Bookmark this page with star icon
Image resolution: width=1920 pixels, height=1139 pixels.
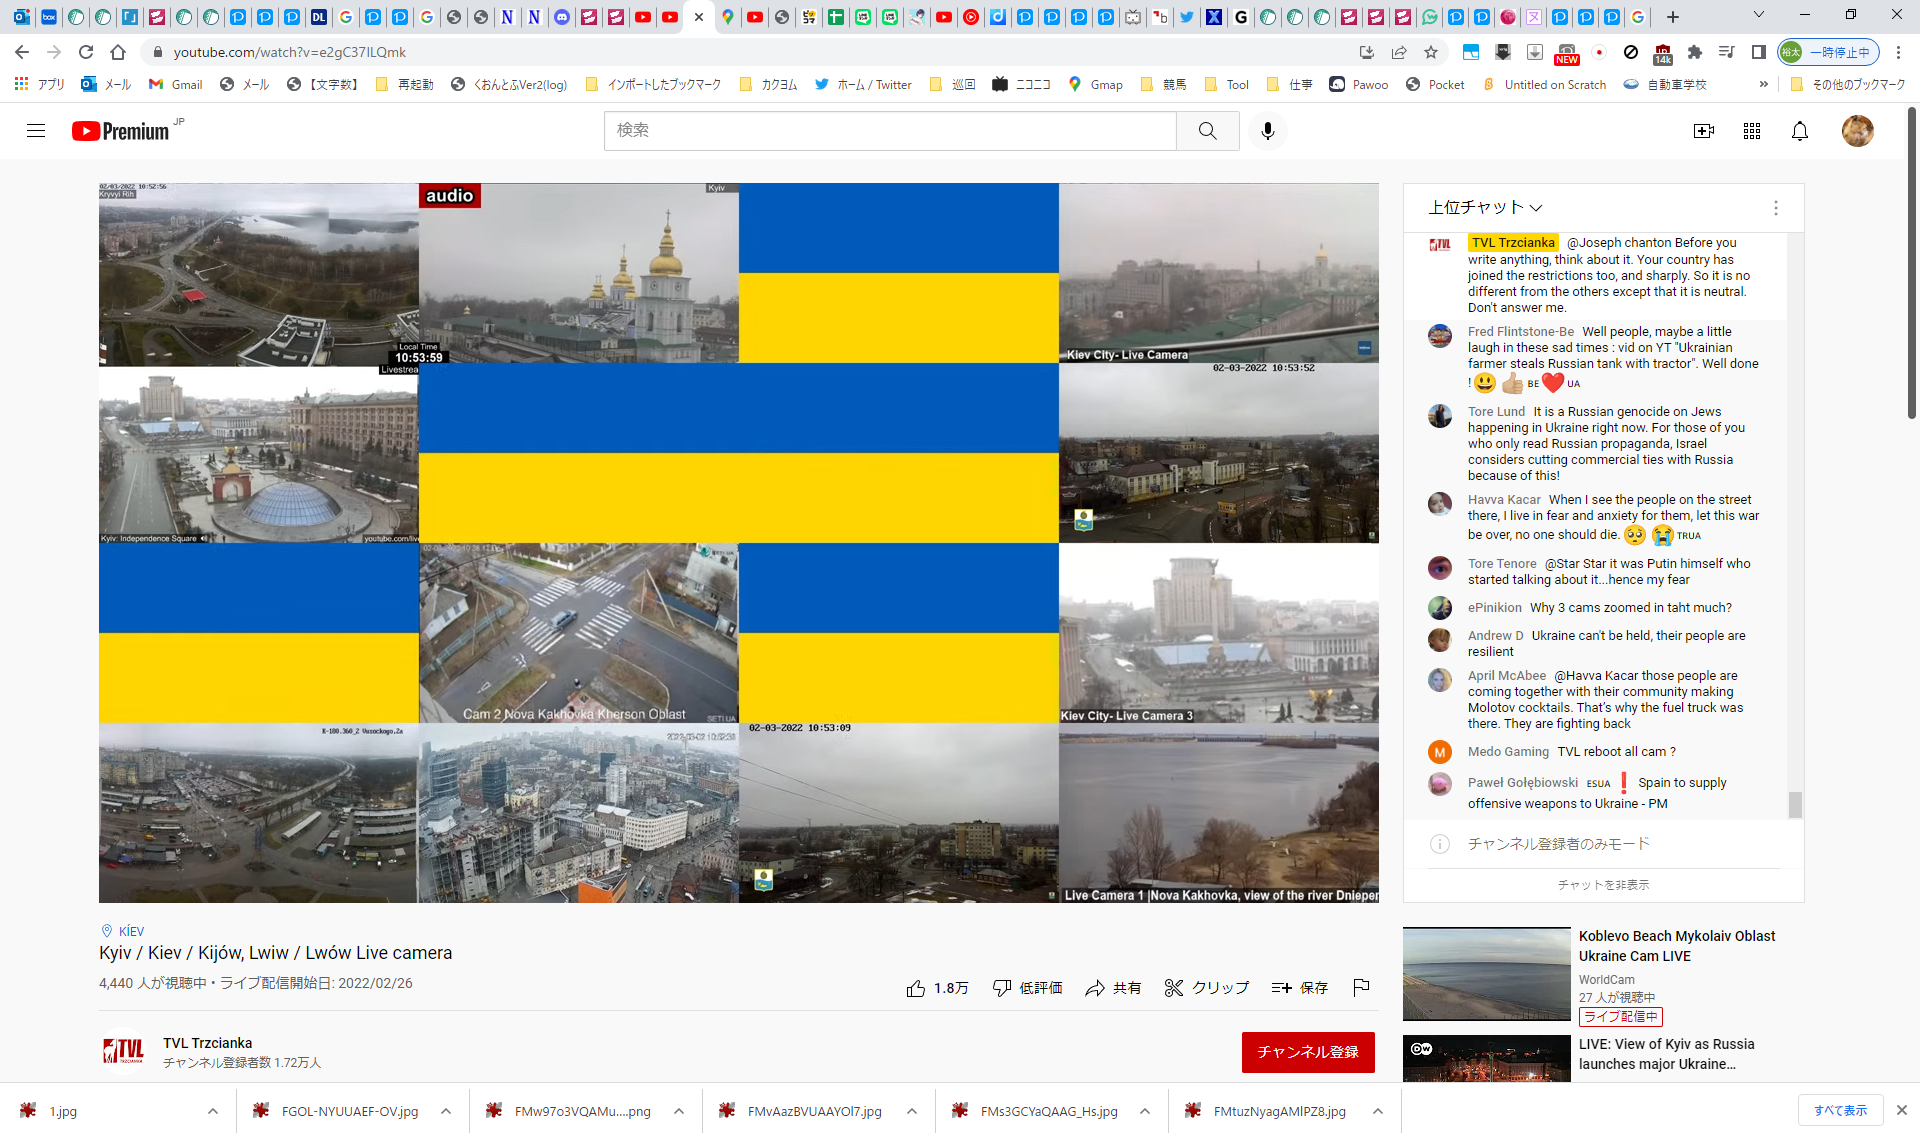(x=1431, y=52)
